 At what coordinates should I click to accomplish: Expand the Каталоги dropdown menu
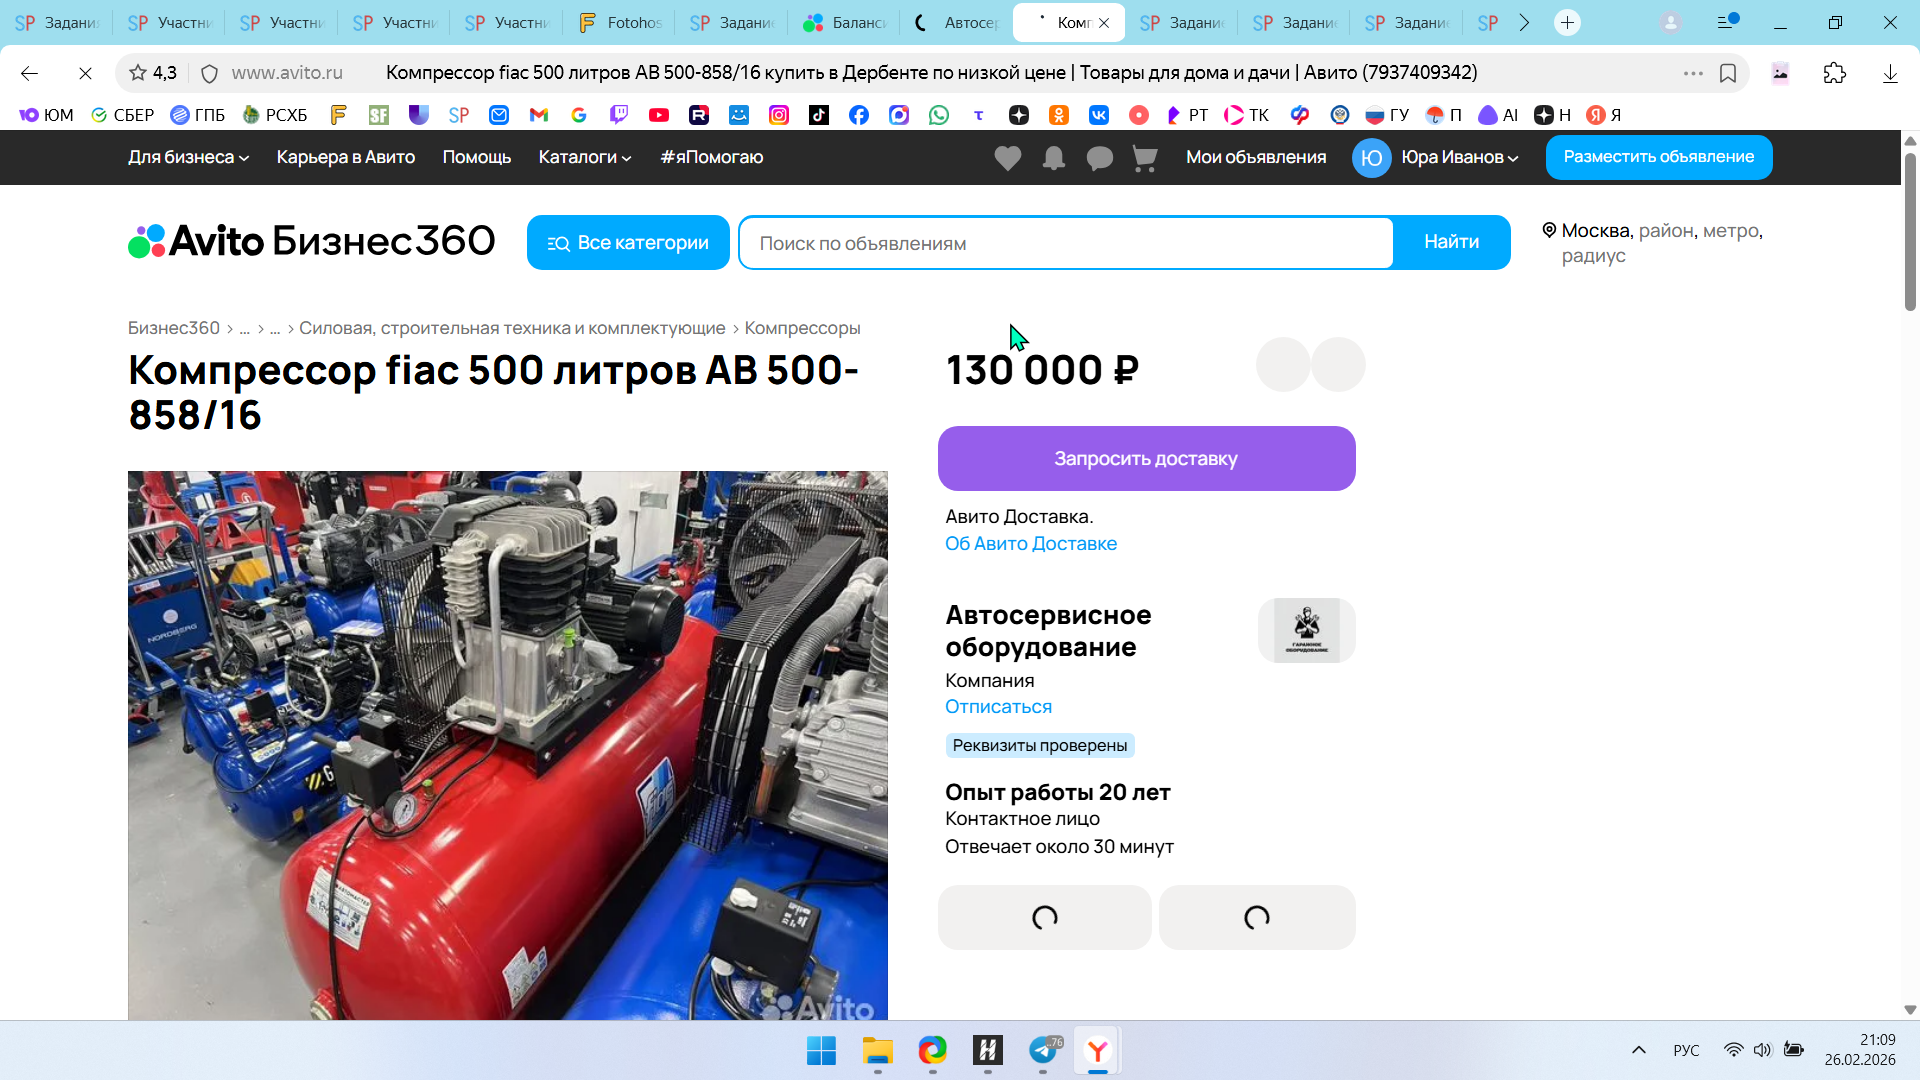coord(584,157)
